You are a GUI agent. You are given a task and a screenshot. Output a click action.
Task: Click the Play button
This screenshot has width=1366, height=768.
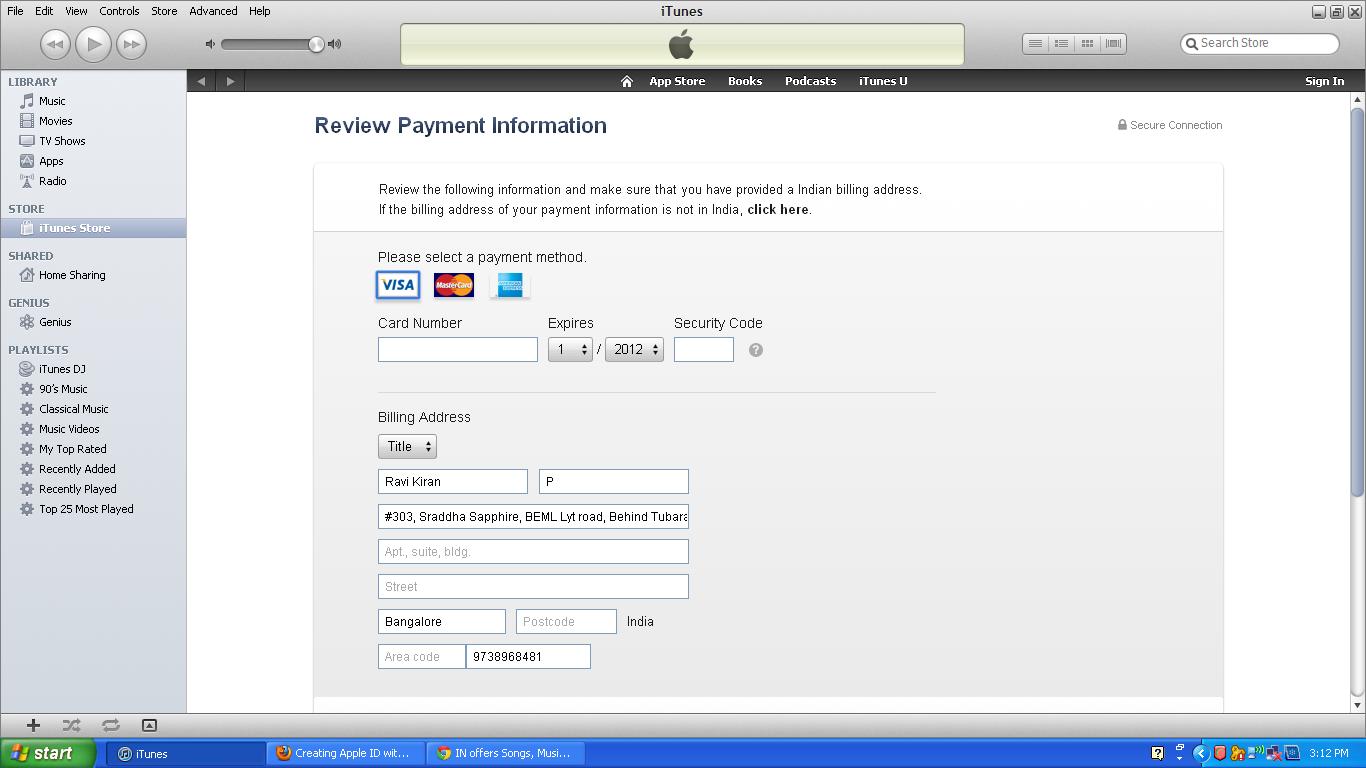pyautogui.click(x=93, y=44)
